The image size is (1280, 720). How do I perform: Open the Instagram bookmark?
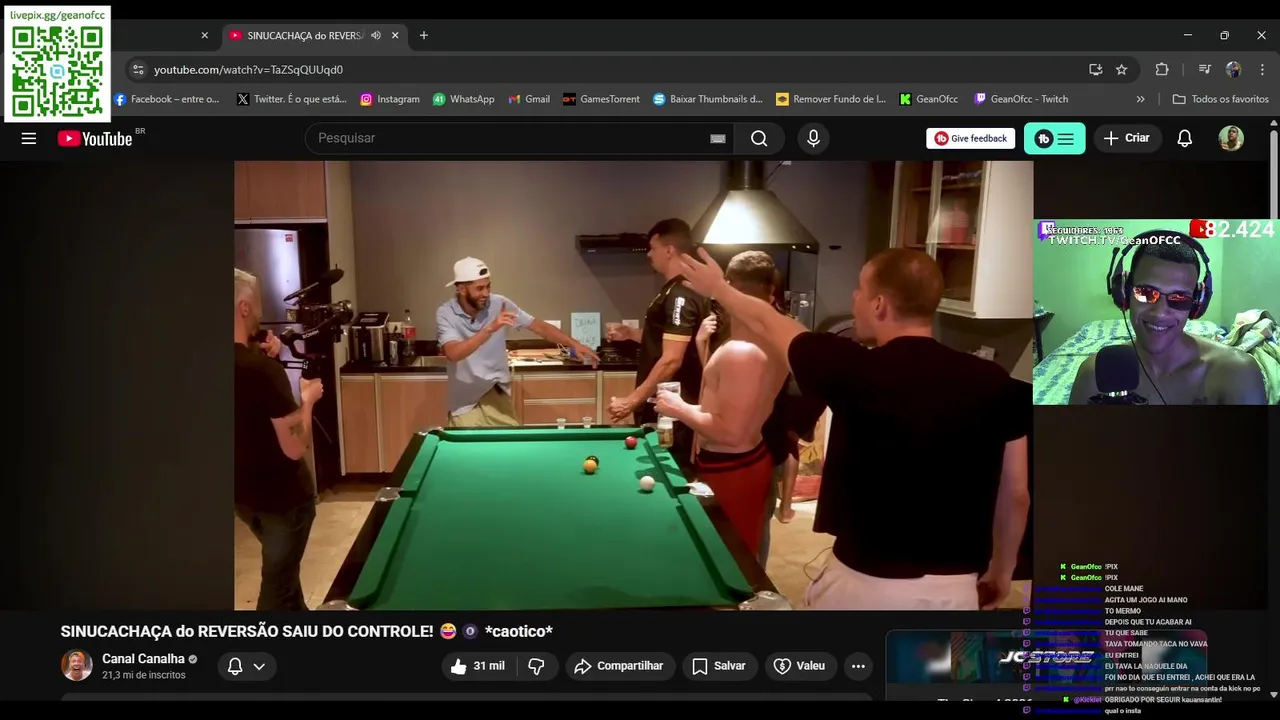point(390,99)
